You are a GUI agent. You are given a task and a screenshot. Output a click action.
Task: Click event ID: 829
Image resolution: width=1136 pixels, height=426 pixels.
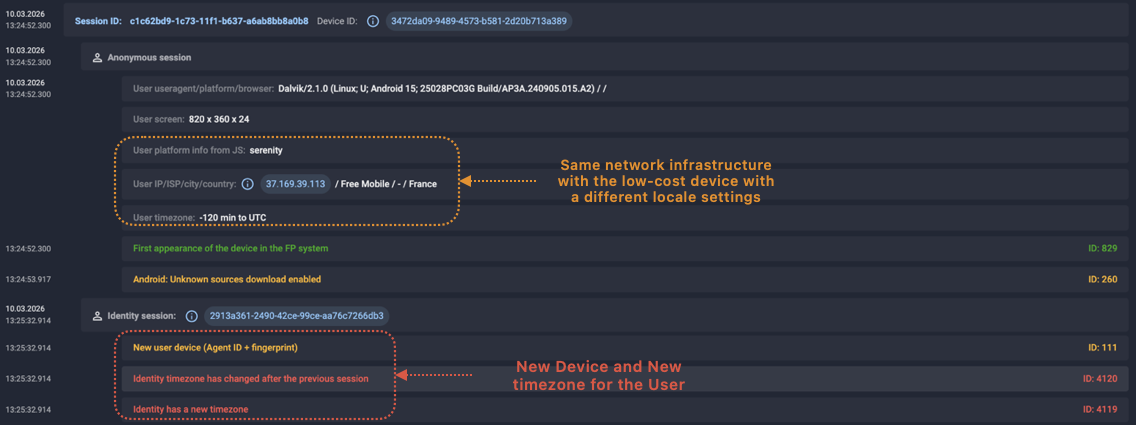[1103, 248]
